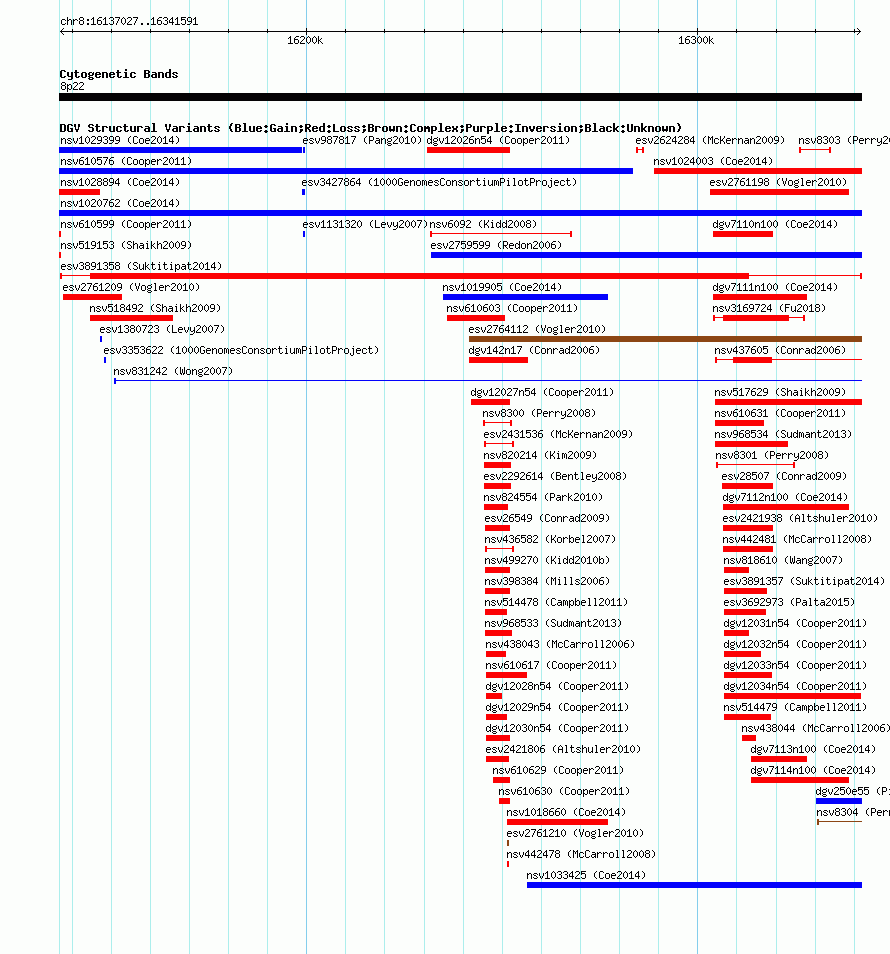Open esv2292614 (Bentley2008) variant
890x954 pixels.
555,476
